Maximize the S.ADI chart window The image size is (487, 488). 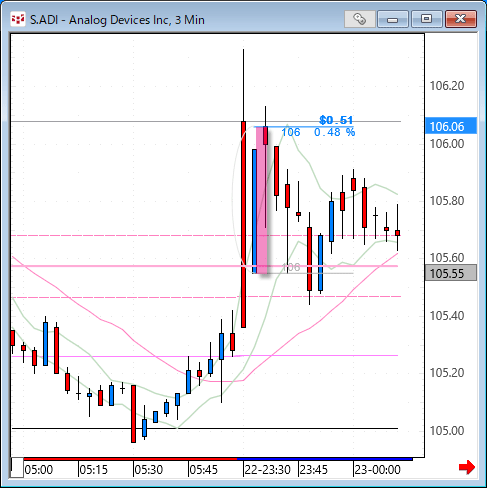(x=426, y=19)
